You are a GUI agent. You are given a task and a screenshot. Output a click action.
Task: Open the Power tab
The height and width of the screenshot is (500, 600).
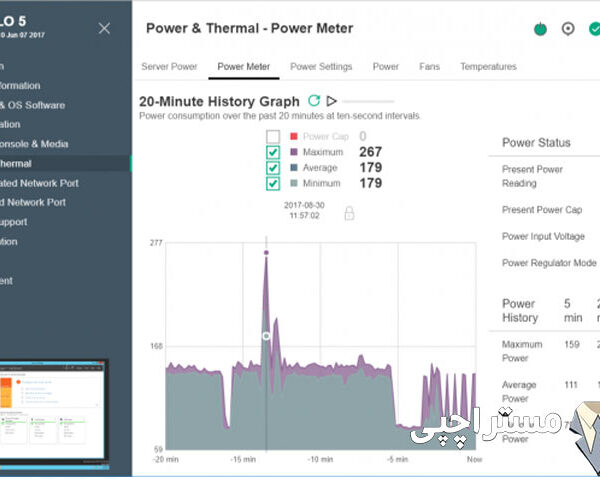coord(386,67)
